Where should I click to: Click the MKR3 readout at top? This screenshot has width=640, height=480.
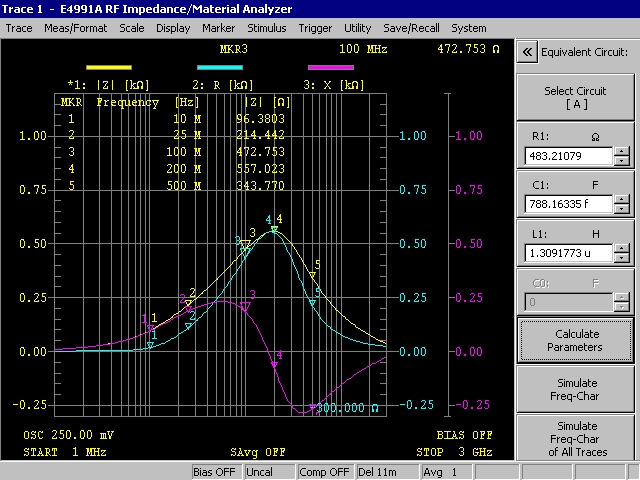coord(233,49)
